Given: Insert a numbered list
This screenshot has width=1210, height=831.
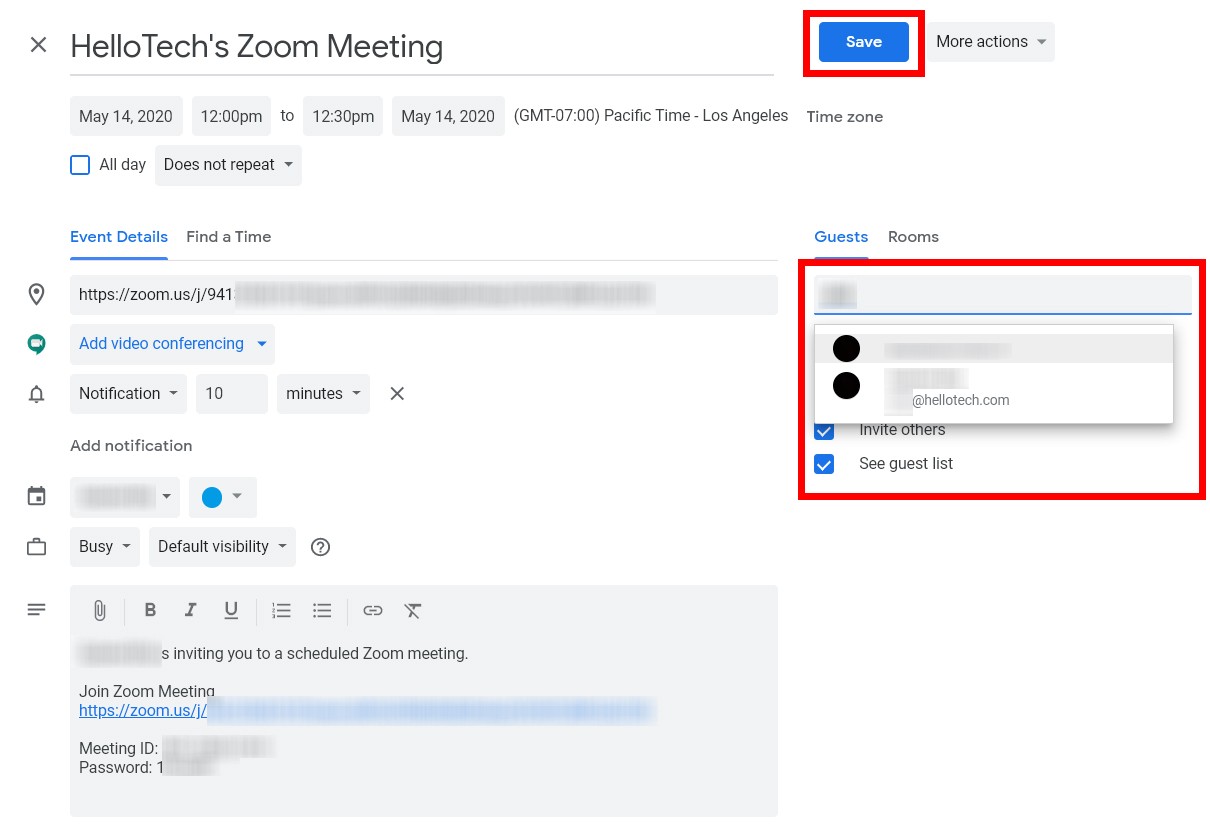Looking at the screenshot, I should [x=282, y=610].
